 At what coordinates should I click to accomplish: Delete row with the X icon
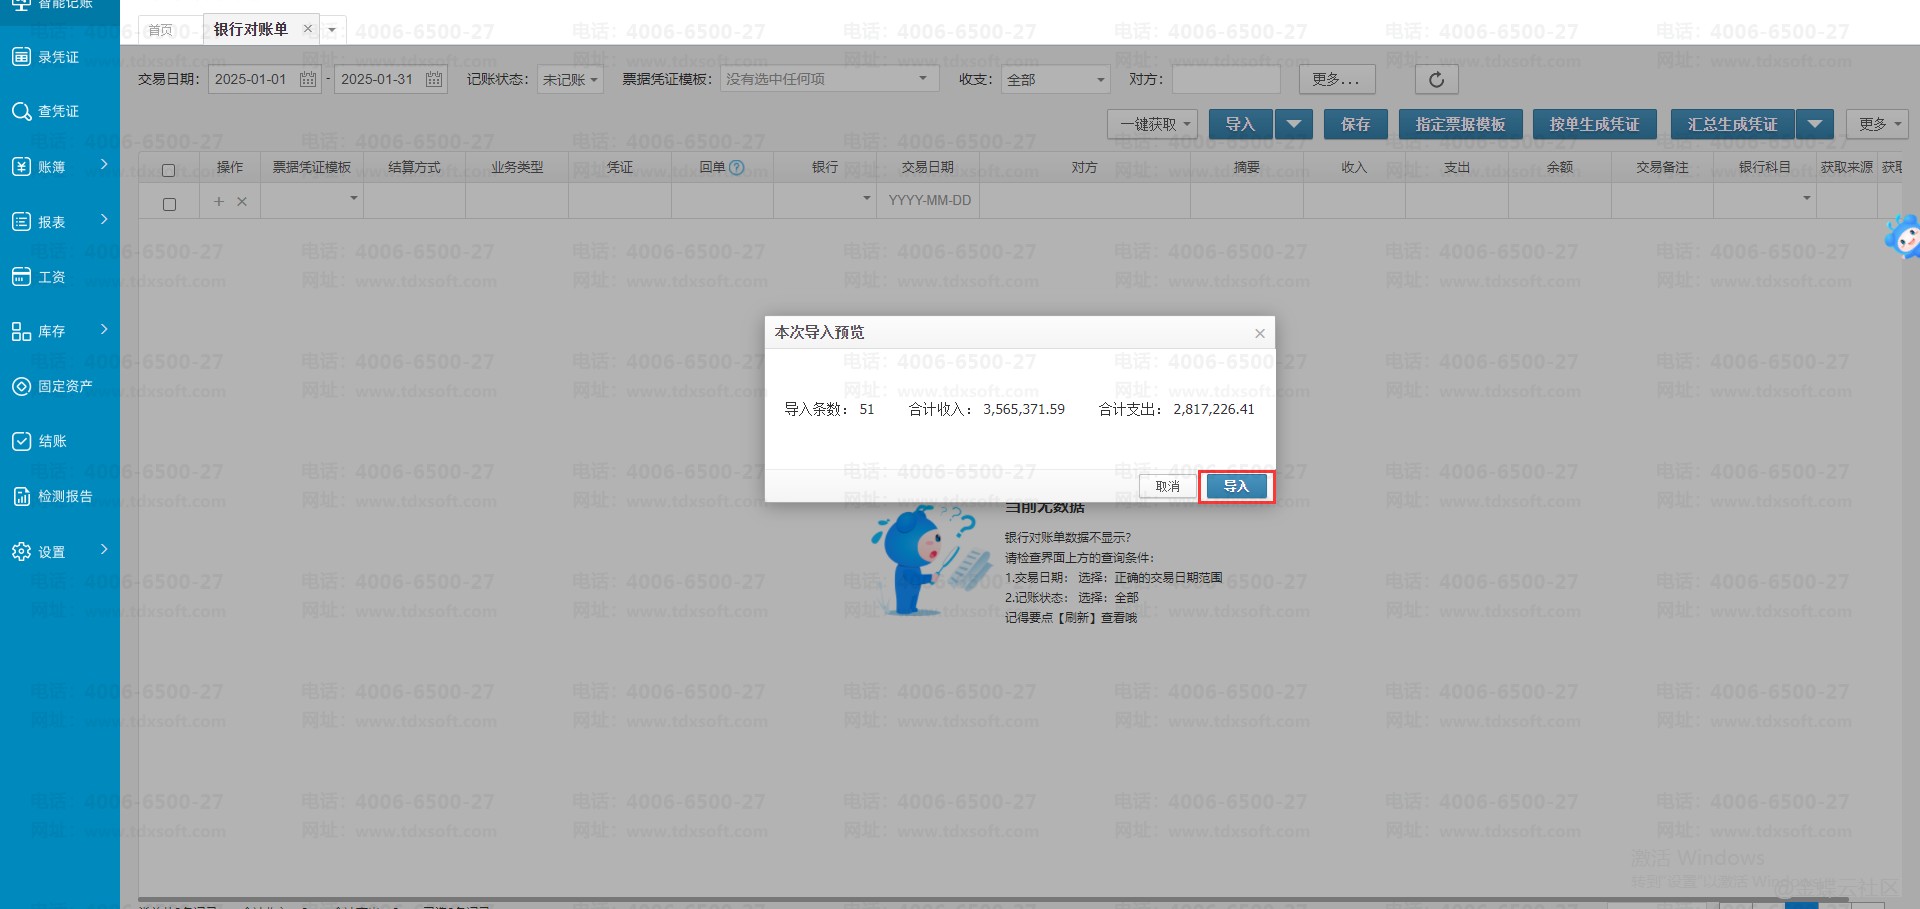click(242, 202)
